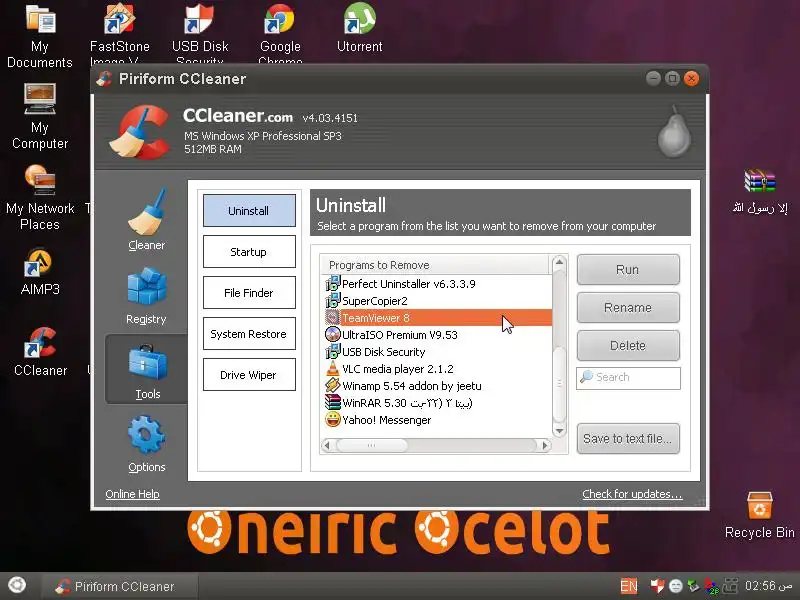Click the SuperCopier2 program icon
This screenshot has height=600, width=800.
[333, 301]
